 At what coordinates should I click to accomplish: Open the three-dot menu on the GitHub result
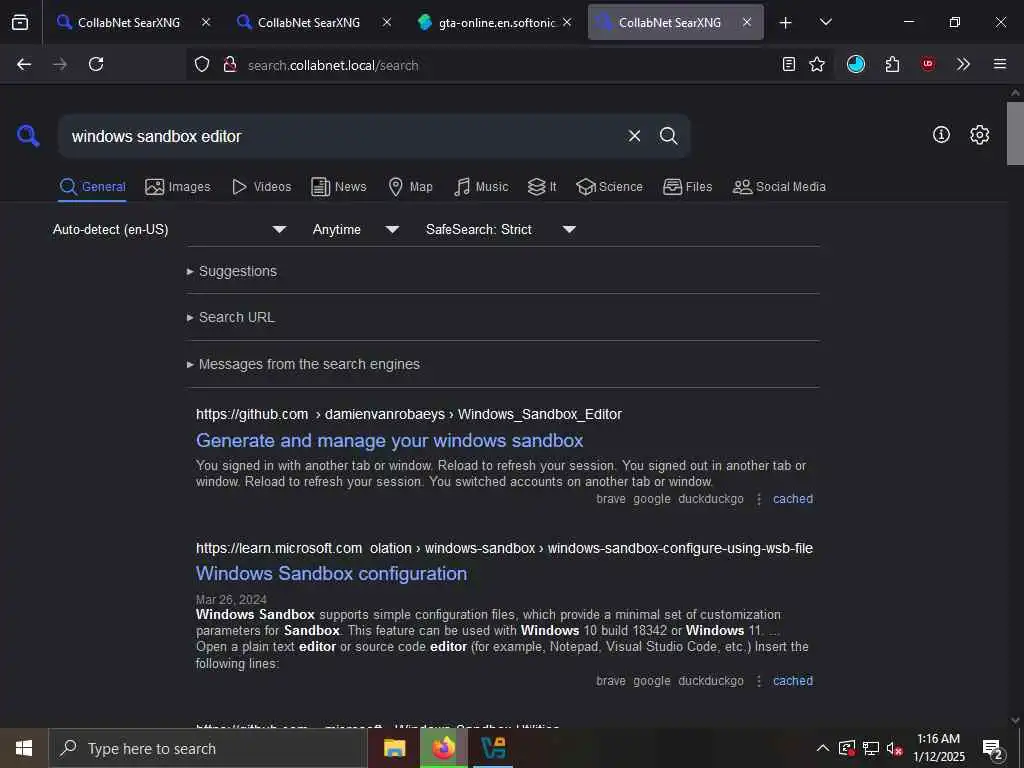pos(759,499)
